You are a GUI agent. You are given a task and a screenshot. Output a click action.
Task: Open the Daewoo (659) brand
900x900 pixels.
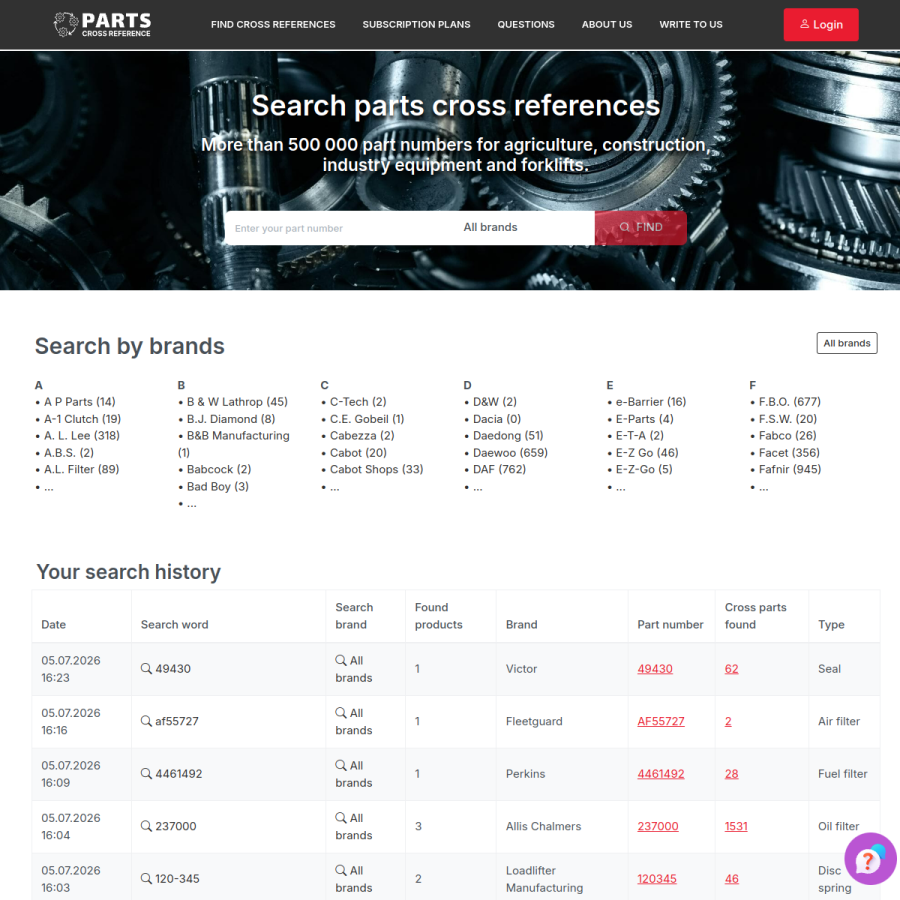click(x=510, y=453)
